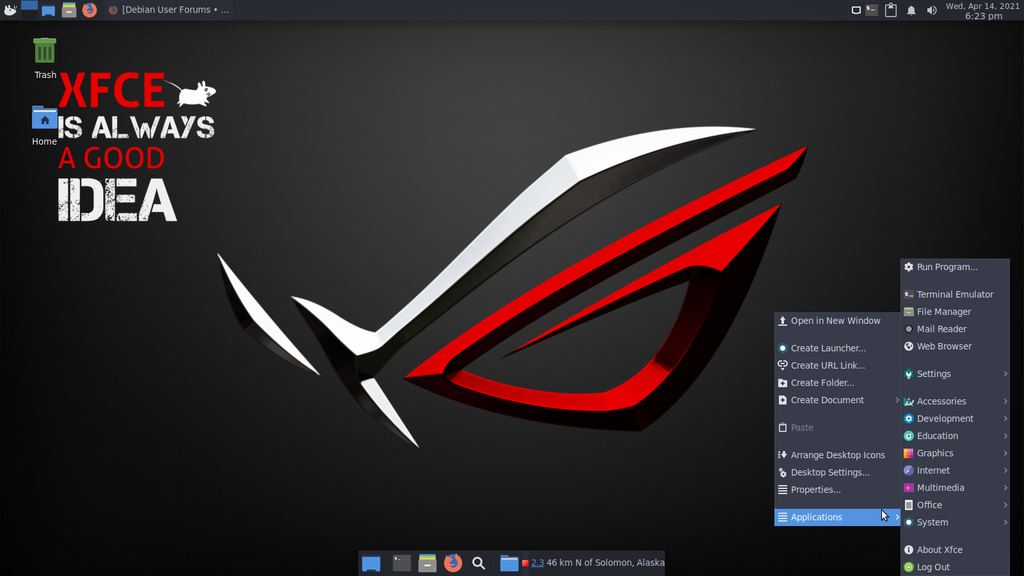Launch File Manager from submenu
Screen dimensions: 1024x576
click(955, 312)
